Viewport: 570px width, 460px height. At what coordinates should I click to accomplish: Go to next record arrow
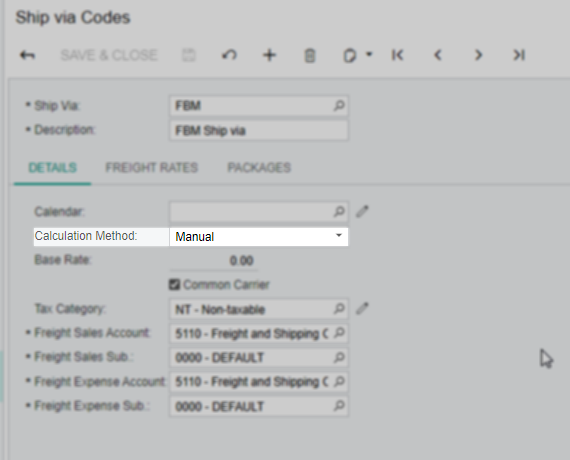click(x=478, y=55)
